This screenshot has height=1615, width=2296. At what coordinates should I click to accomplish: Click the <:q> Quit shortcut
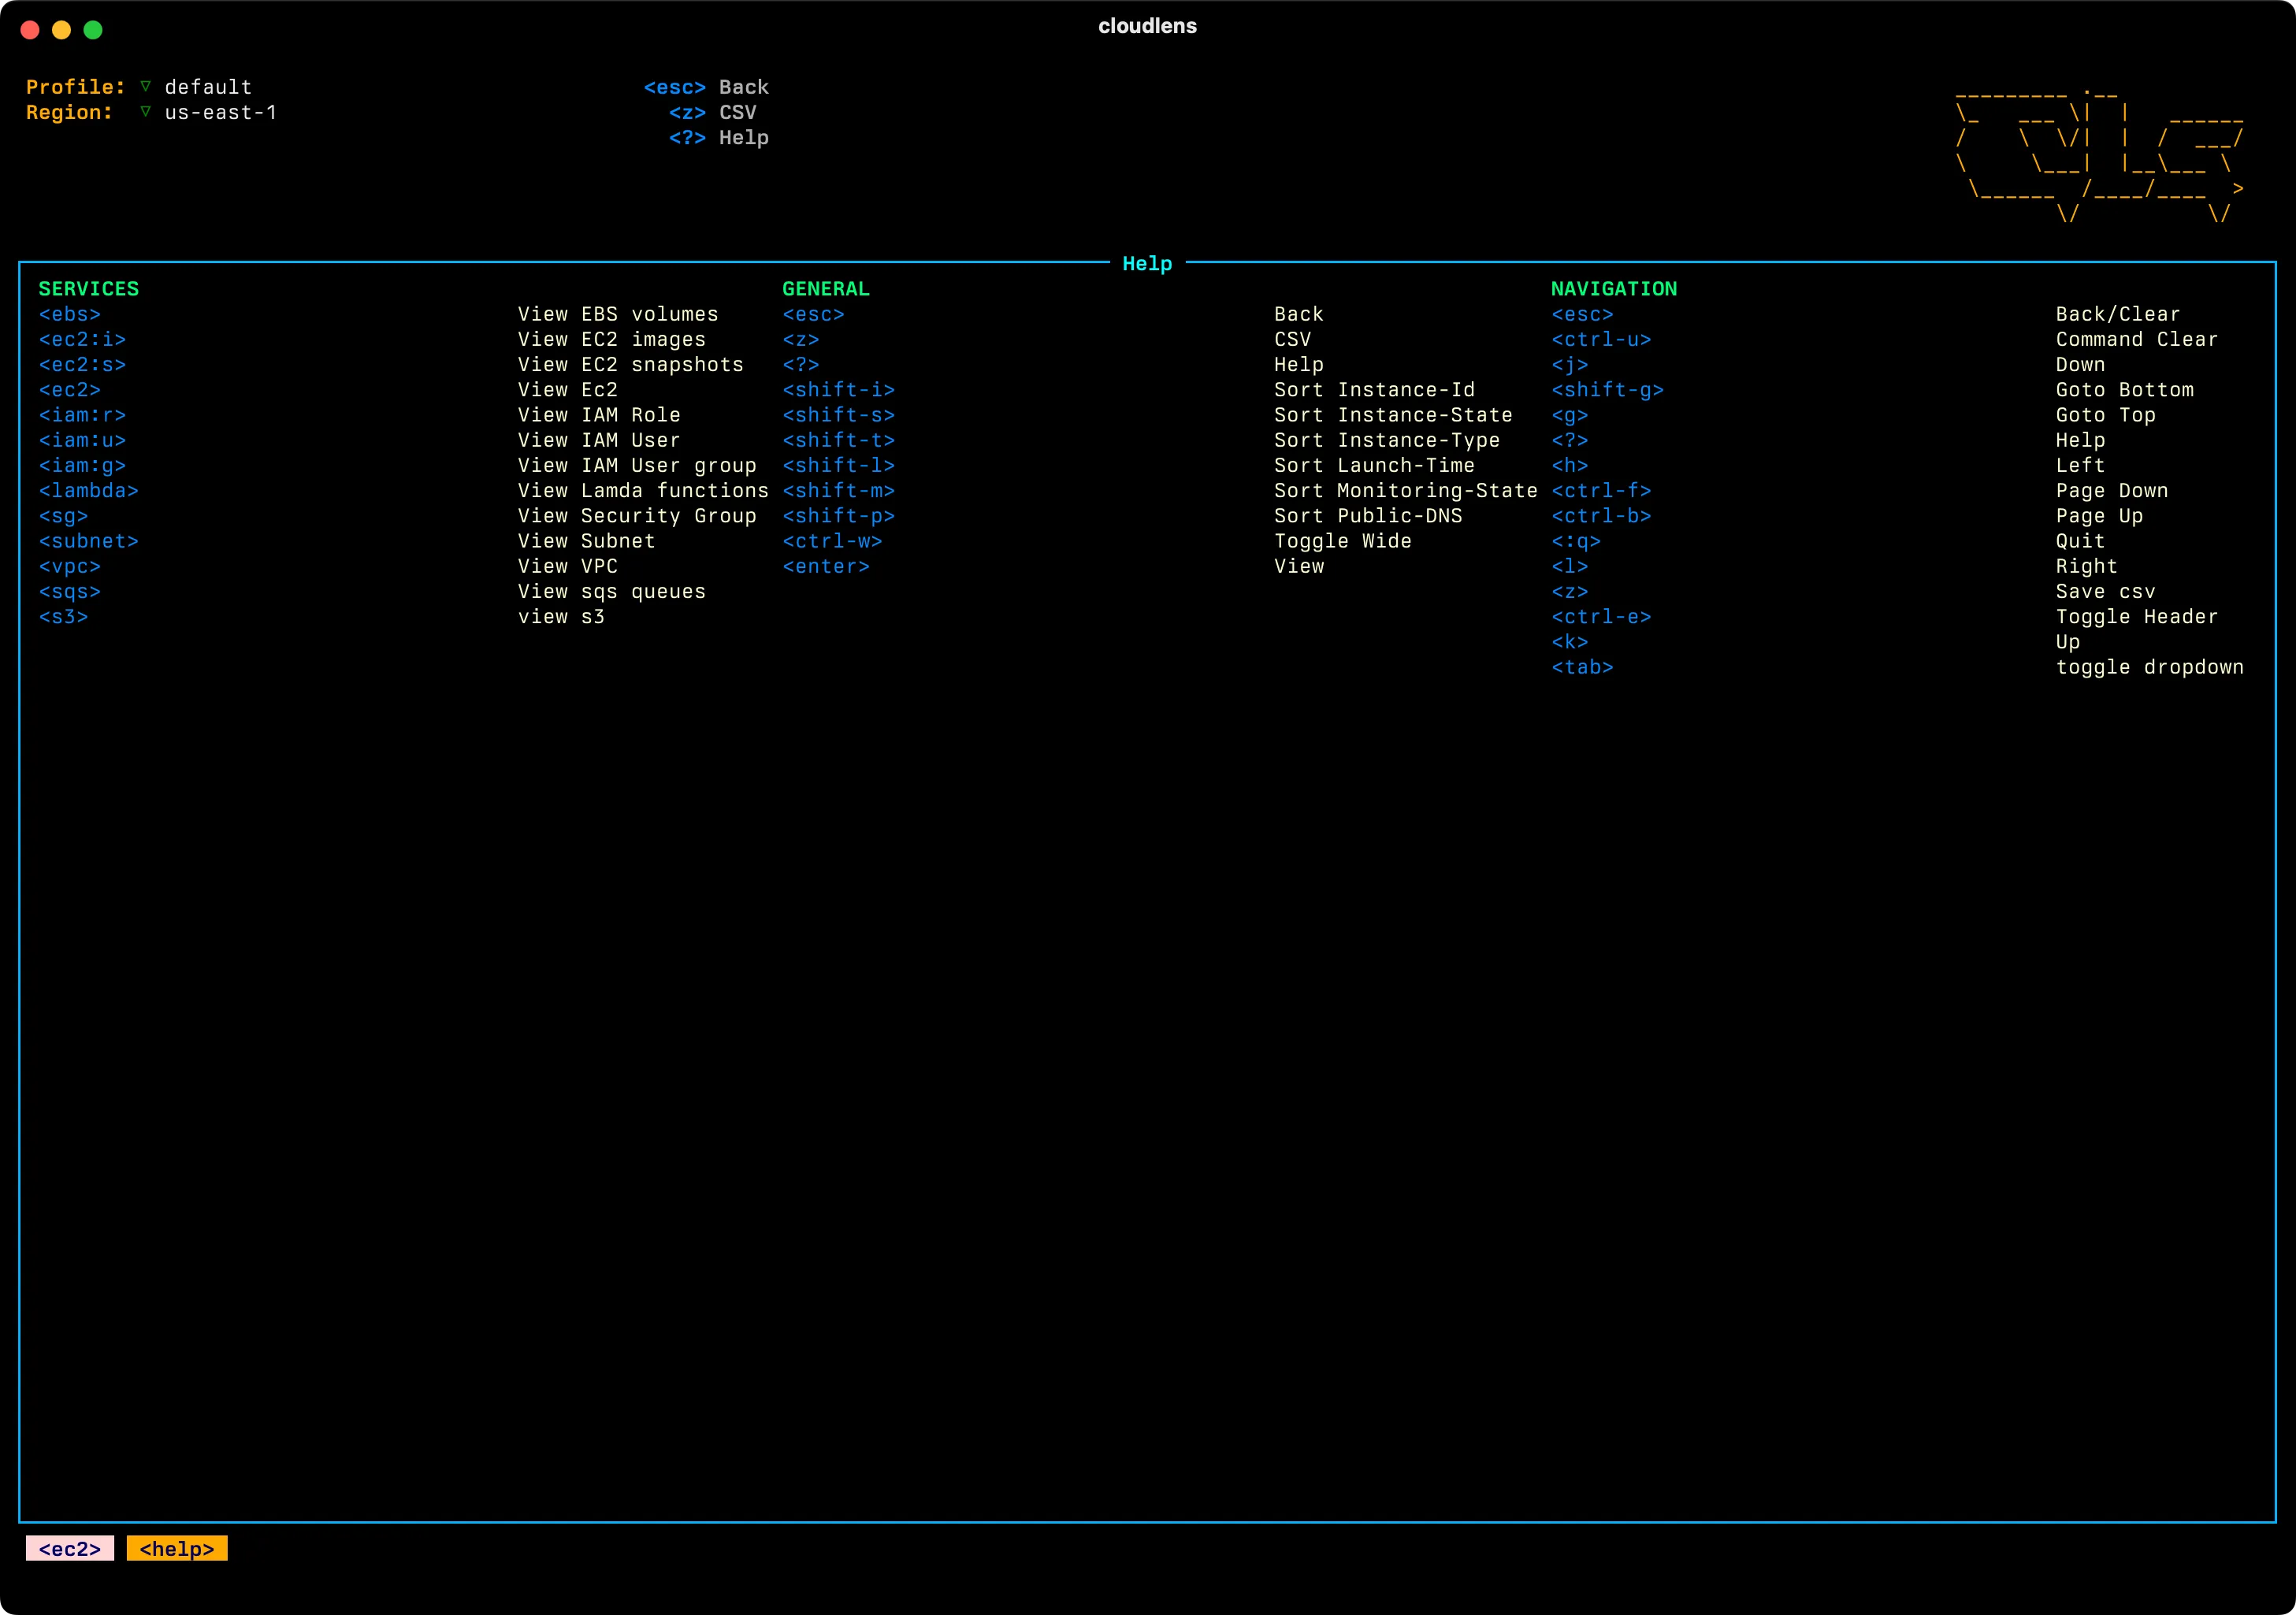[x=1576, y=541]
